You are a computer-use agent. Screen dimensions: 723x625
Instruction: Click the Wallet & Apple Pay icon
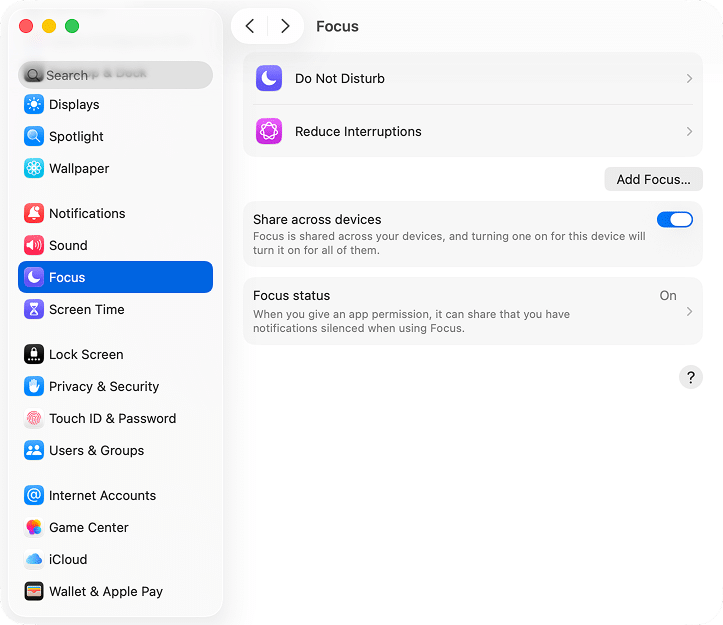(x=34, y=591)
